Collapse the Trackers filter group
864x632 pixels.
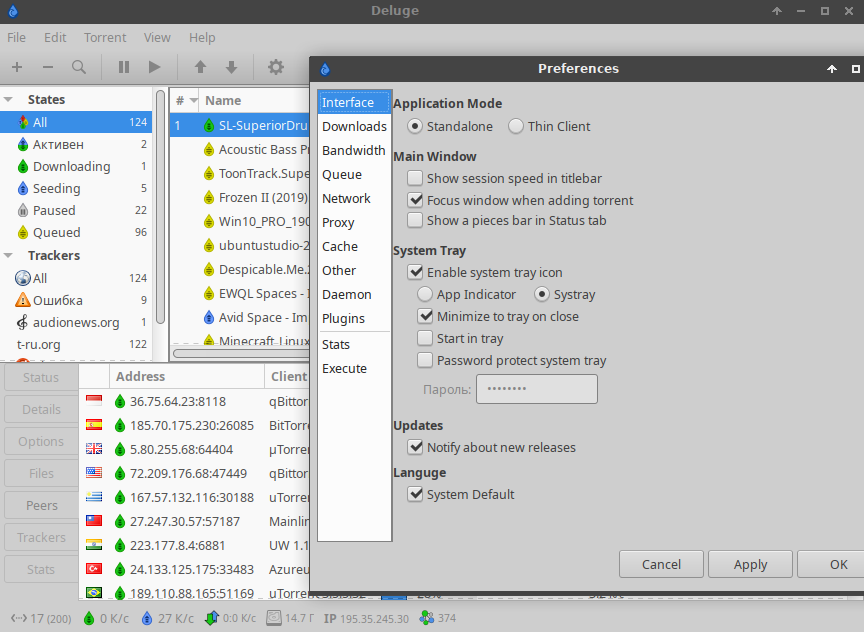pyautogui.click(x=8, y=256)
